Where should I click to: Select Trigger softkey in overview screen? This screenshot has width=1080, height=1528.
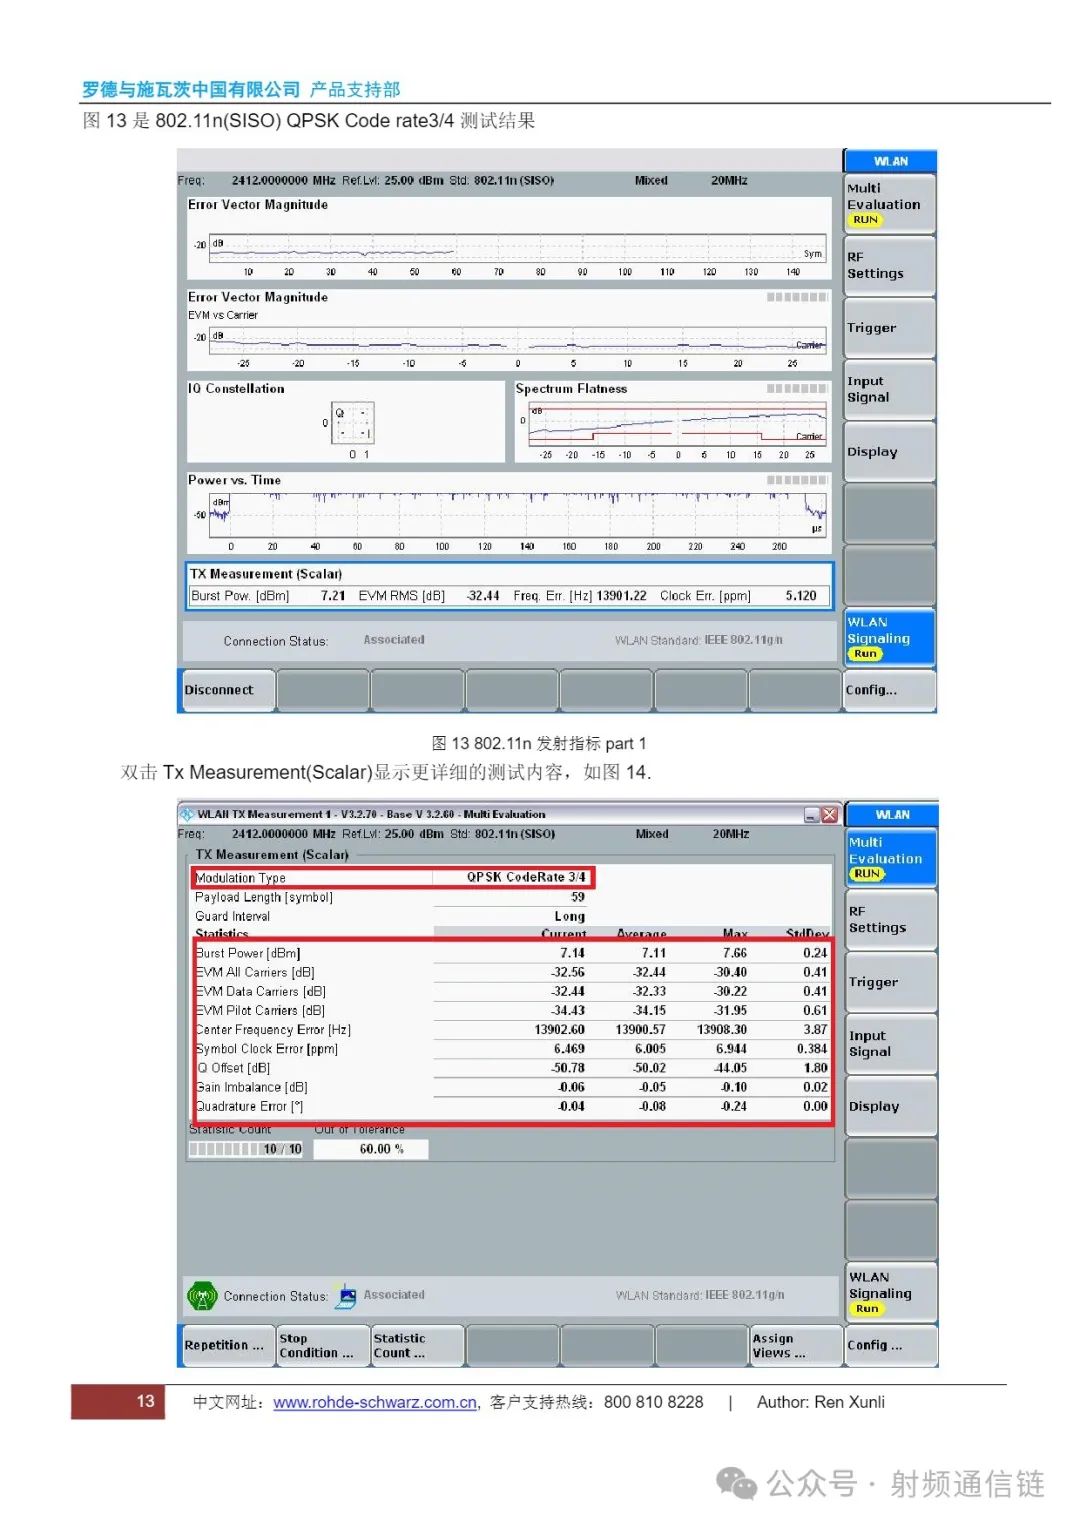tap(889, 327)
